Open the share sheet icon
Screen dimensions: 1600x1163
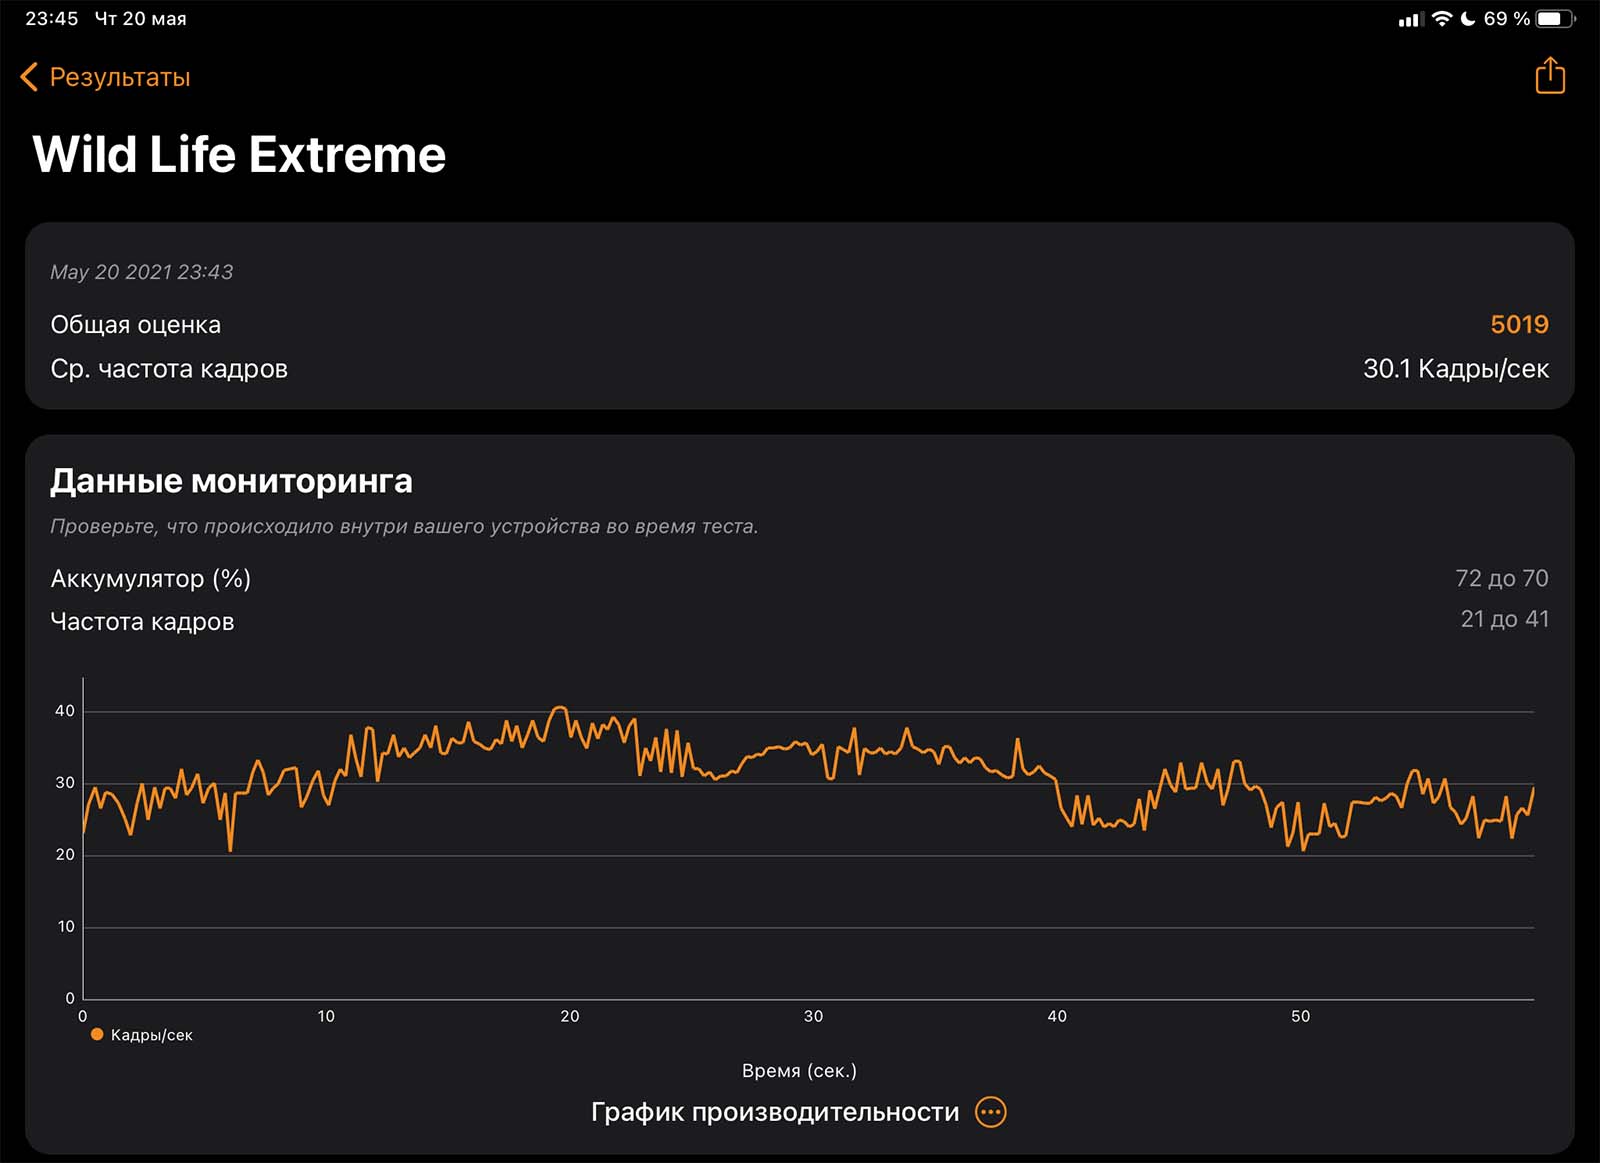[1550, 75]
